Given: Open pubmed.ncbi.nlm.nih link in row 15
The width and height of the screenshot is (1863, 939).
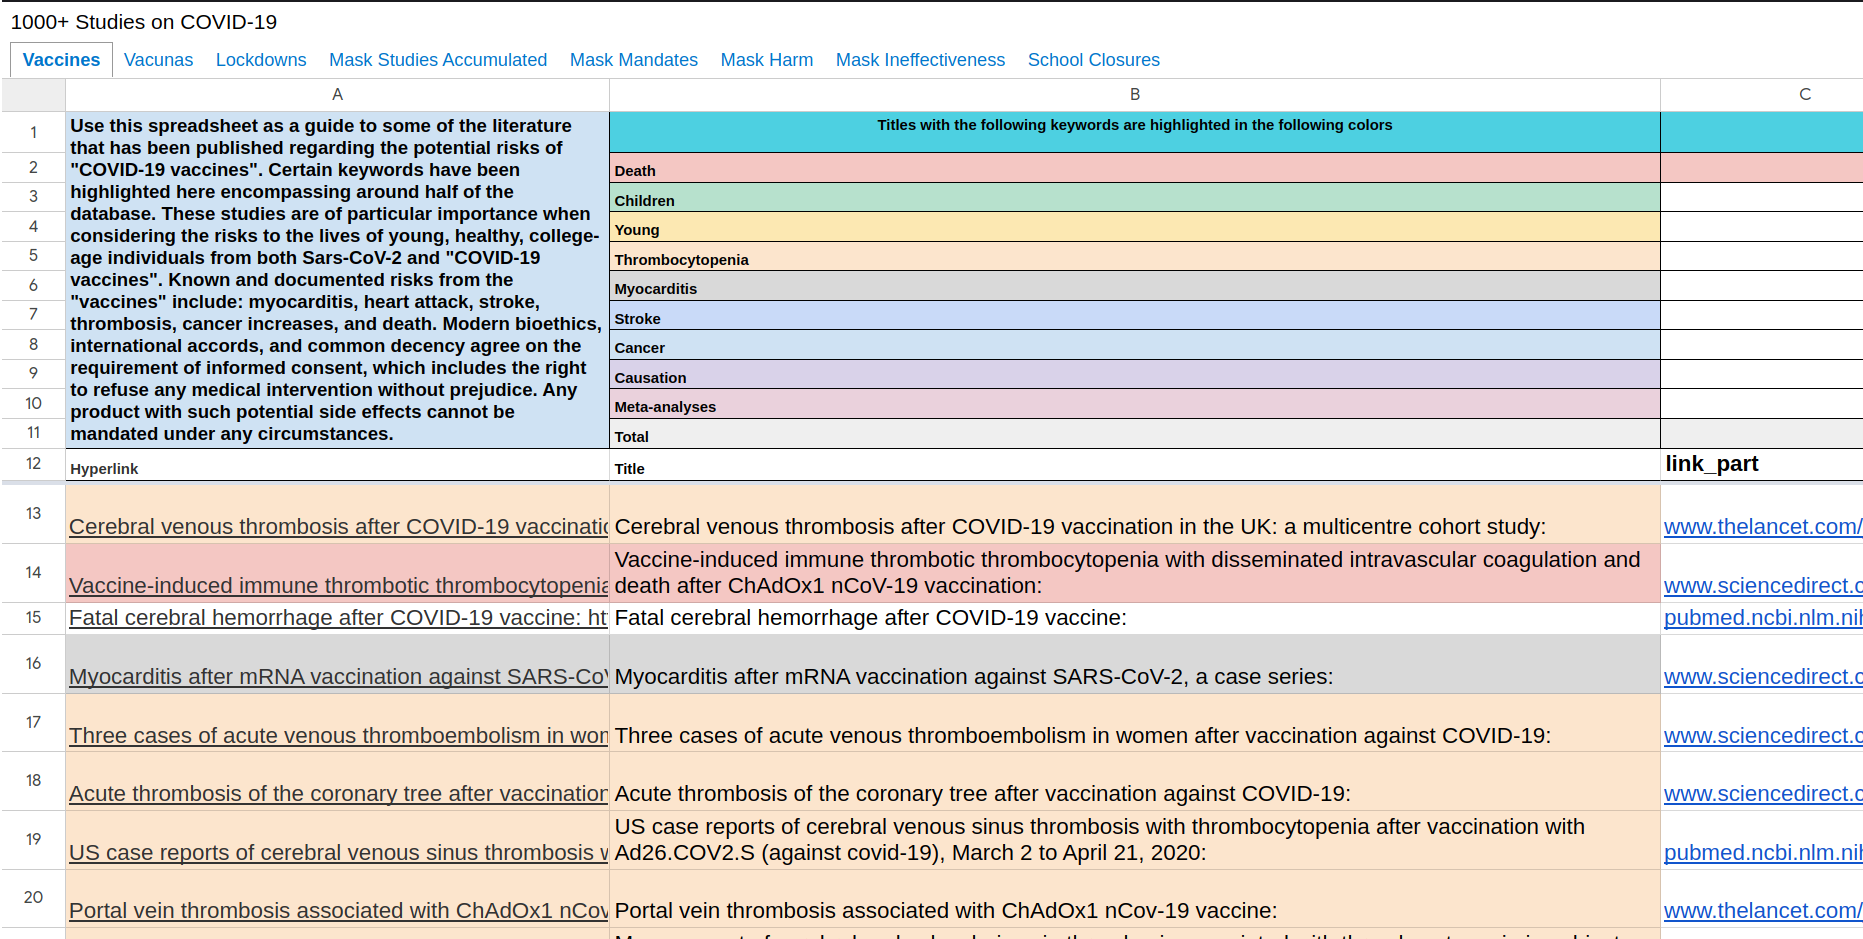Looking at the screenshot, I should coord(1763,618).
